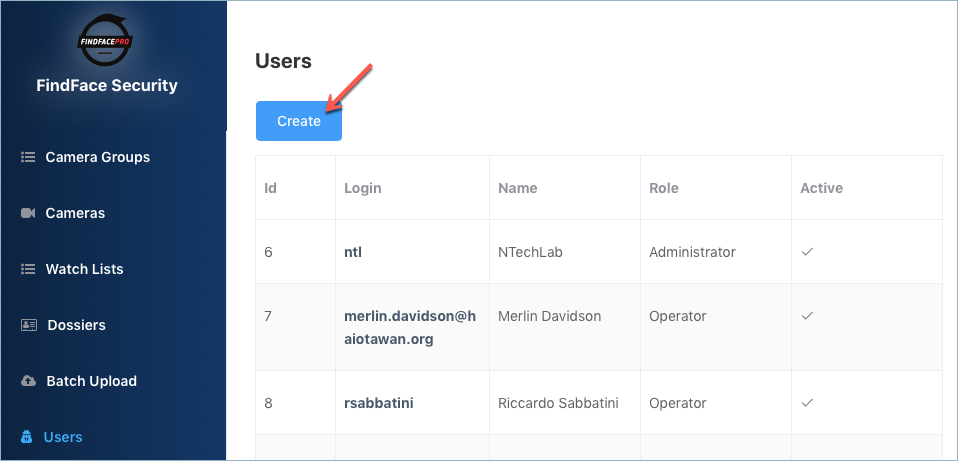958x461 pixels.
Task: Click the Cameras video icon
Action: point(28,213)
